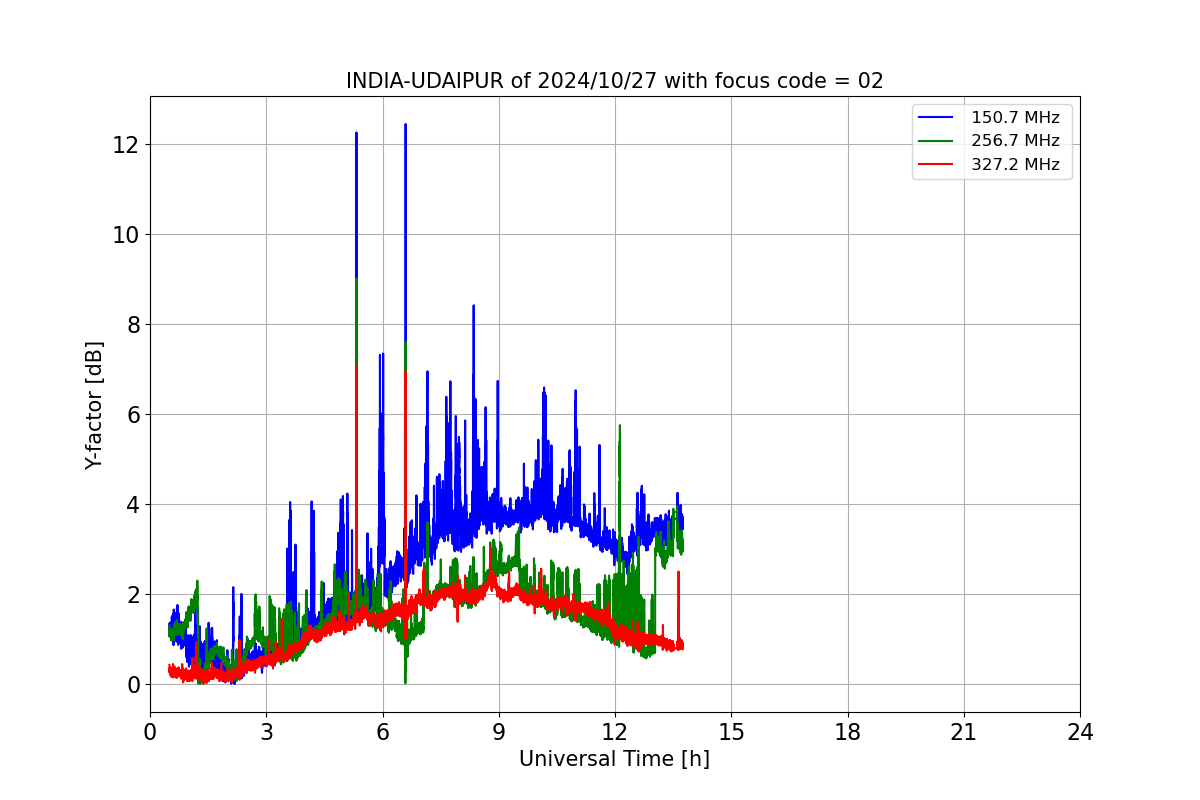Select the 256.7 MHz legend label
The image size is (1200, 800).
(1015, 141)
